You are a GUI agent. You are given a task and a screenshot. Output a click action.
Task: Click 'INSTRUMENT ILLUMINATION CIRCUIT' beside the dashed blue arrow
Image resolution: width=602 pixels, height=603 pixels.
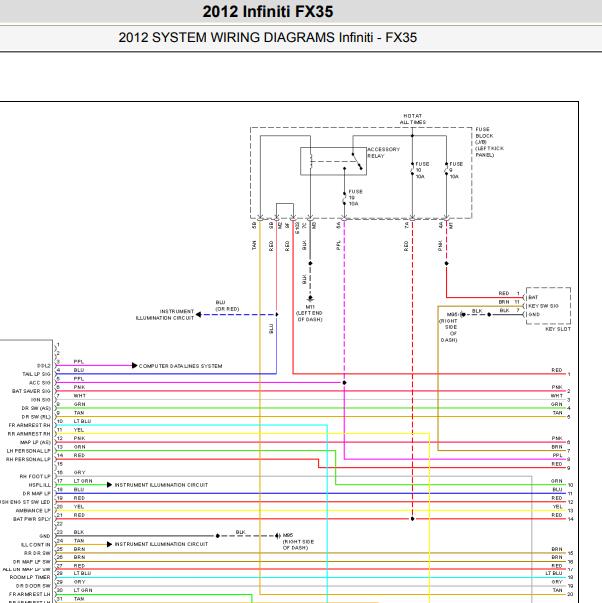[x=165, y=315]
